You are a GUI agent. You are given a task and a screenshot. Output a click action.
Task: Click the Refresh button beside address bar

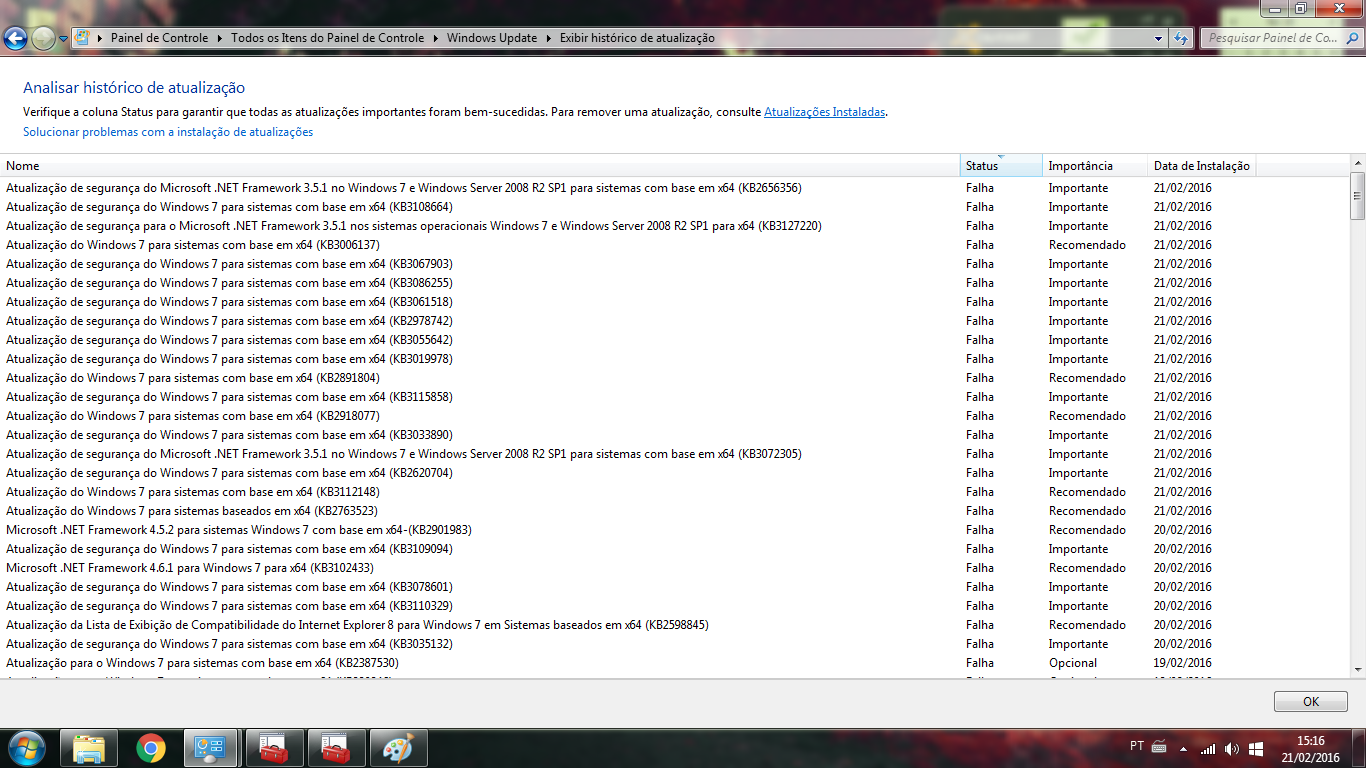coord(1181,38)
